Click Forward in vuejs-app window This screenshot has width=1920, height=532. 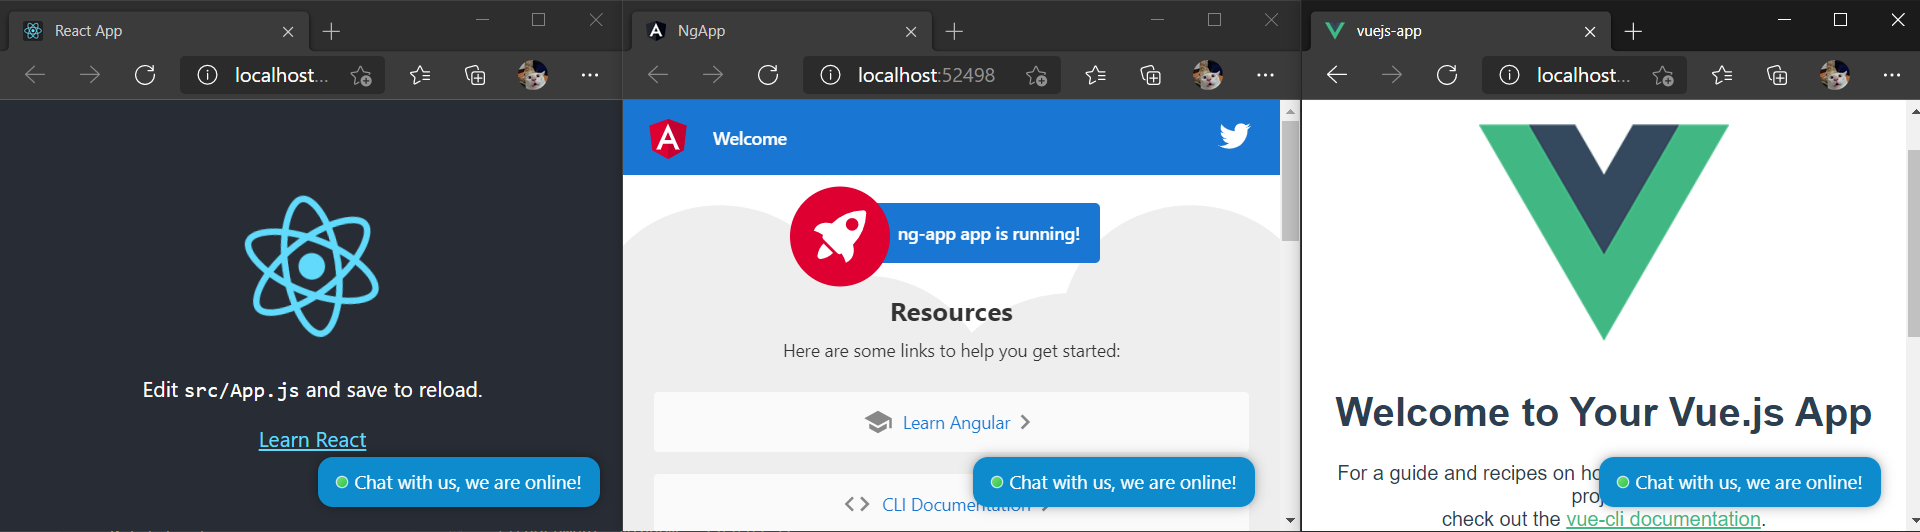coord(1392,75)
